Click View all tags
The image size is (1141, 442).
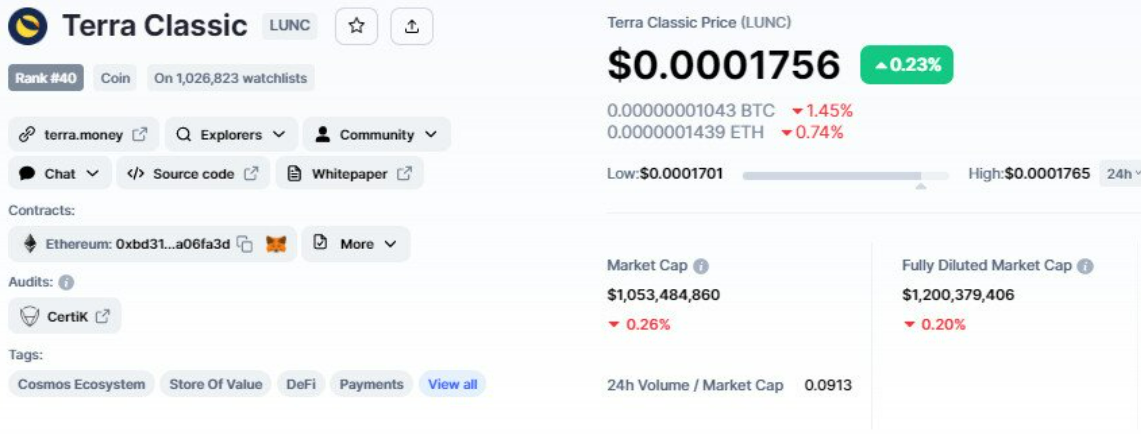[x=453, y=384]
